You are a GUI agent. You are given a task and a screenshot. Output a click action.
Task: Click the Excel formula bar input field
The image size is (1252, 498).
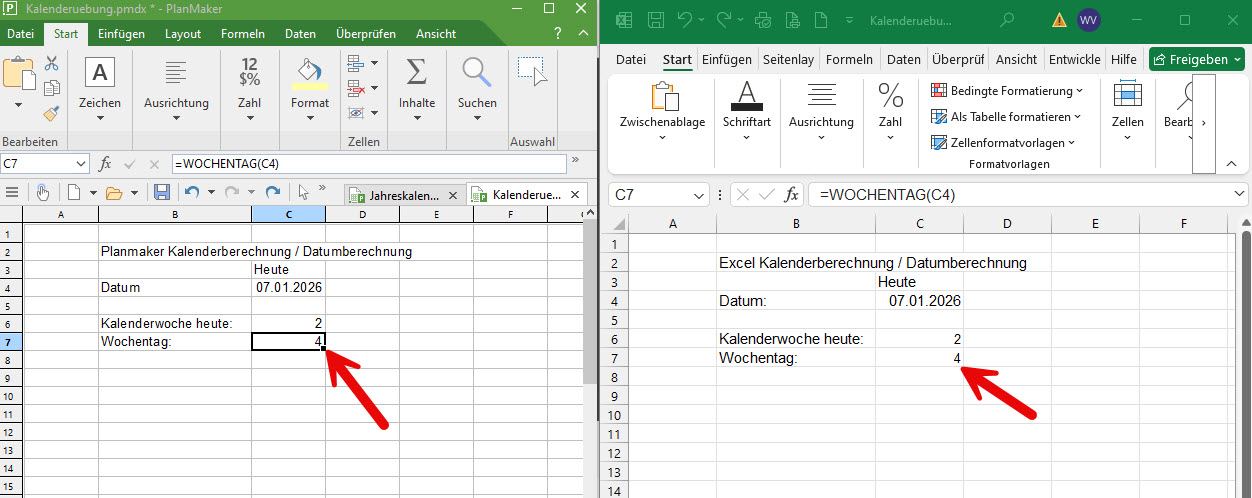[x=1020, y=194]
